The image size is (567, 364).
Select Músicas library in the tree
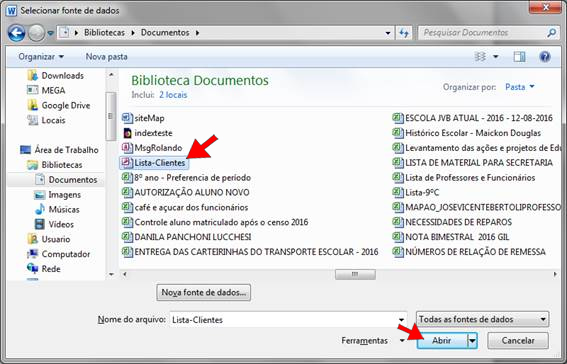(x=57, y=209)
